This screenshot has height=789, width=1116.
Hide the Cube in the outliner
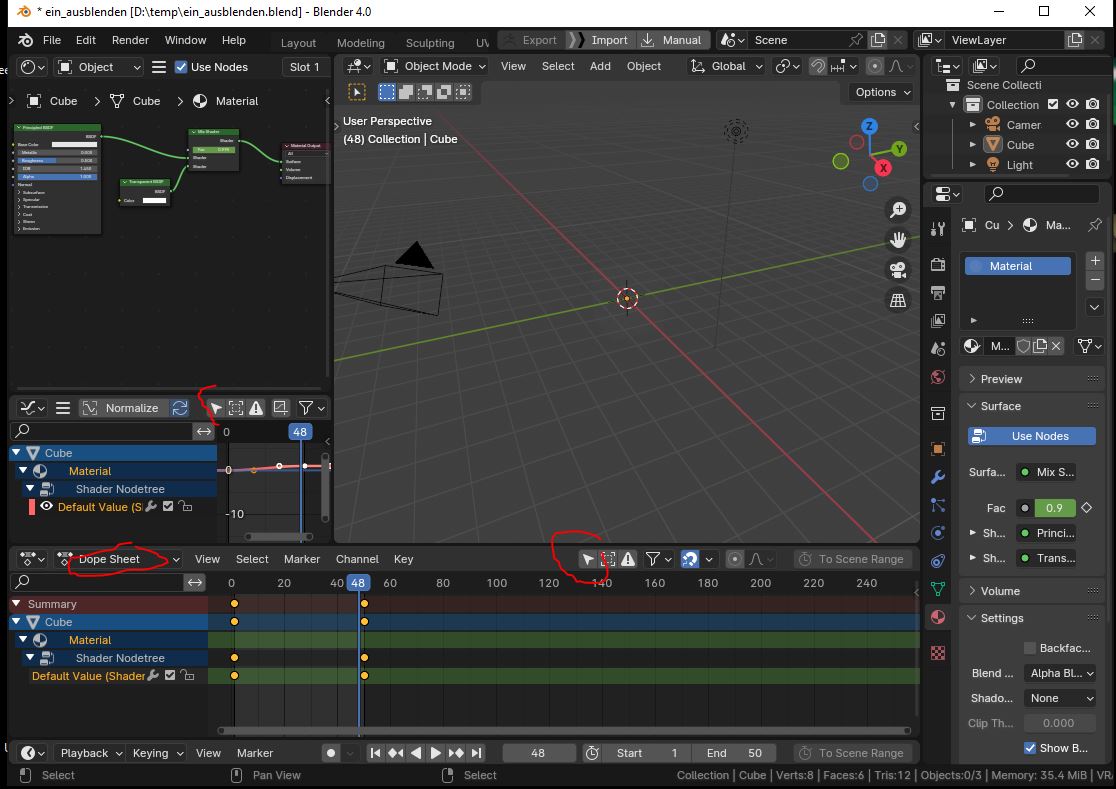pyautogui.click(x=1072, y=145)
